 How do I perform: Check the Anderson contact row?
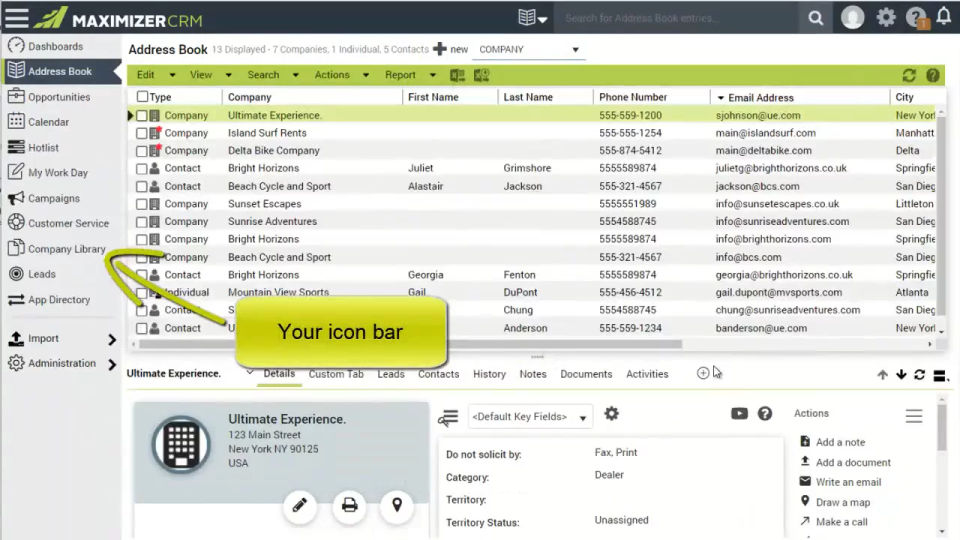point(141,328)
